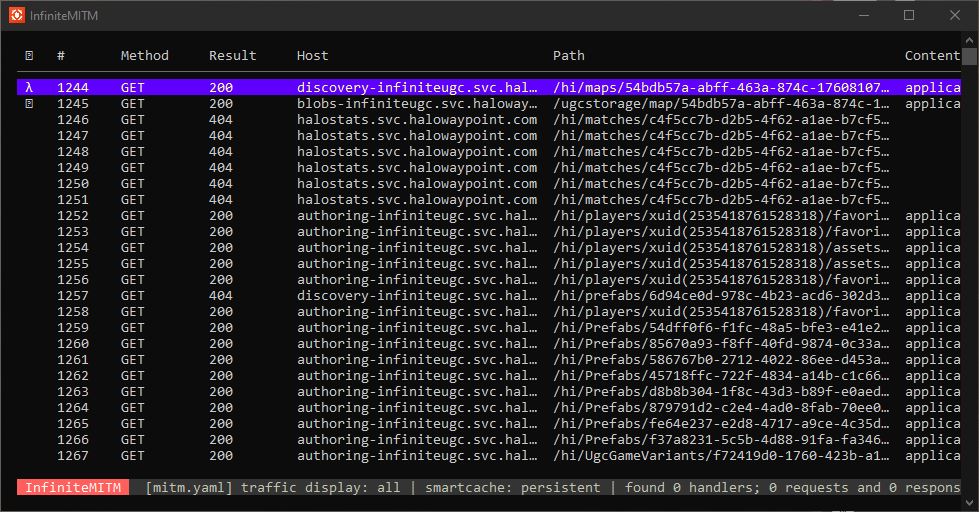Viewport: 979px width, 512px height.
Task: Click the InfiniteMITM window title text
Action: coord(64,16)
